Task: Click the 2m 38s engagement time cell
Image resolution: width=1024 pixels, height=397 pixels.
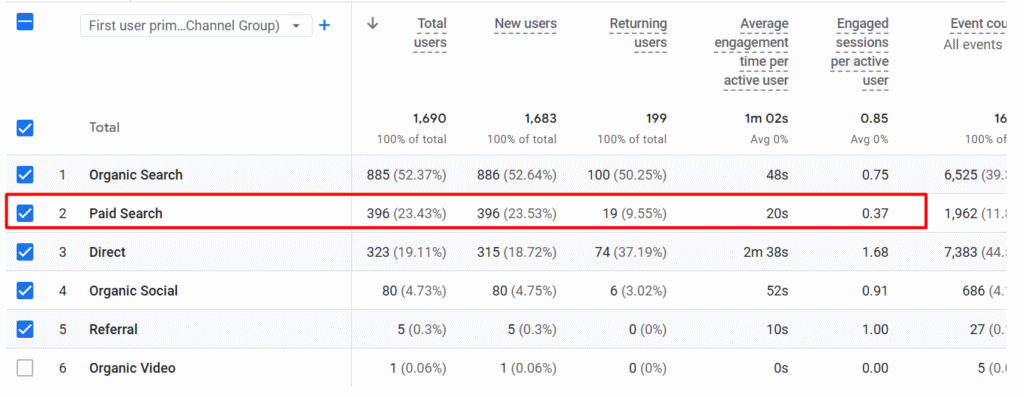Action: [x=766, y=252]
